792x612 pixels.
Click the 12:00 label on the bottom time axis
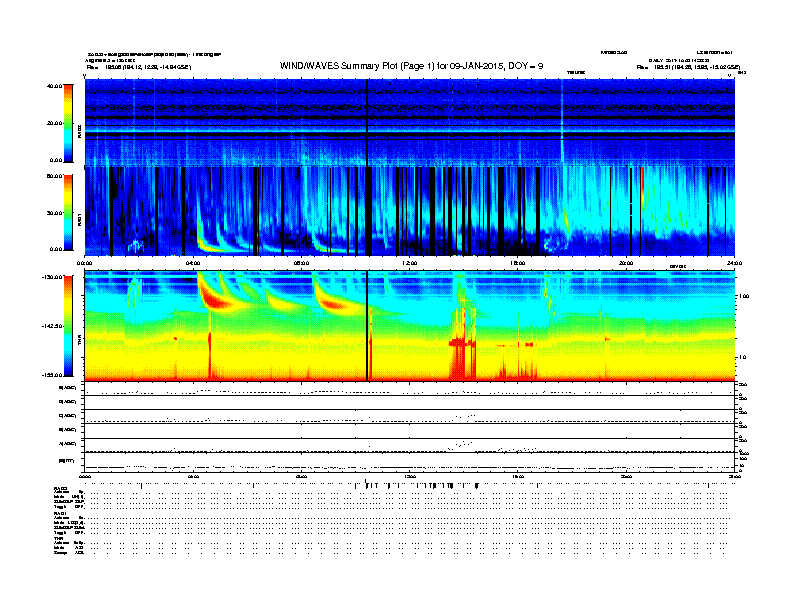pyautogui.click(x=410, y=476)
